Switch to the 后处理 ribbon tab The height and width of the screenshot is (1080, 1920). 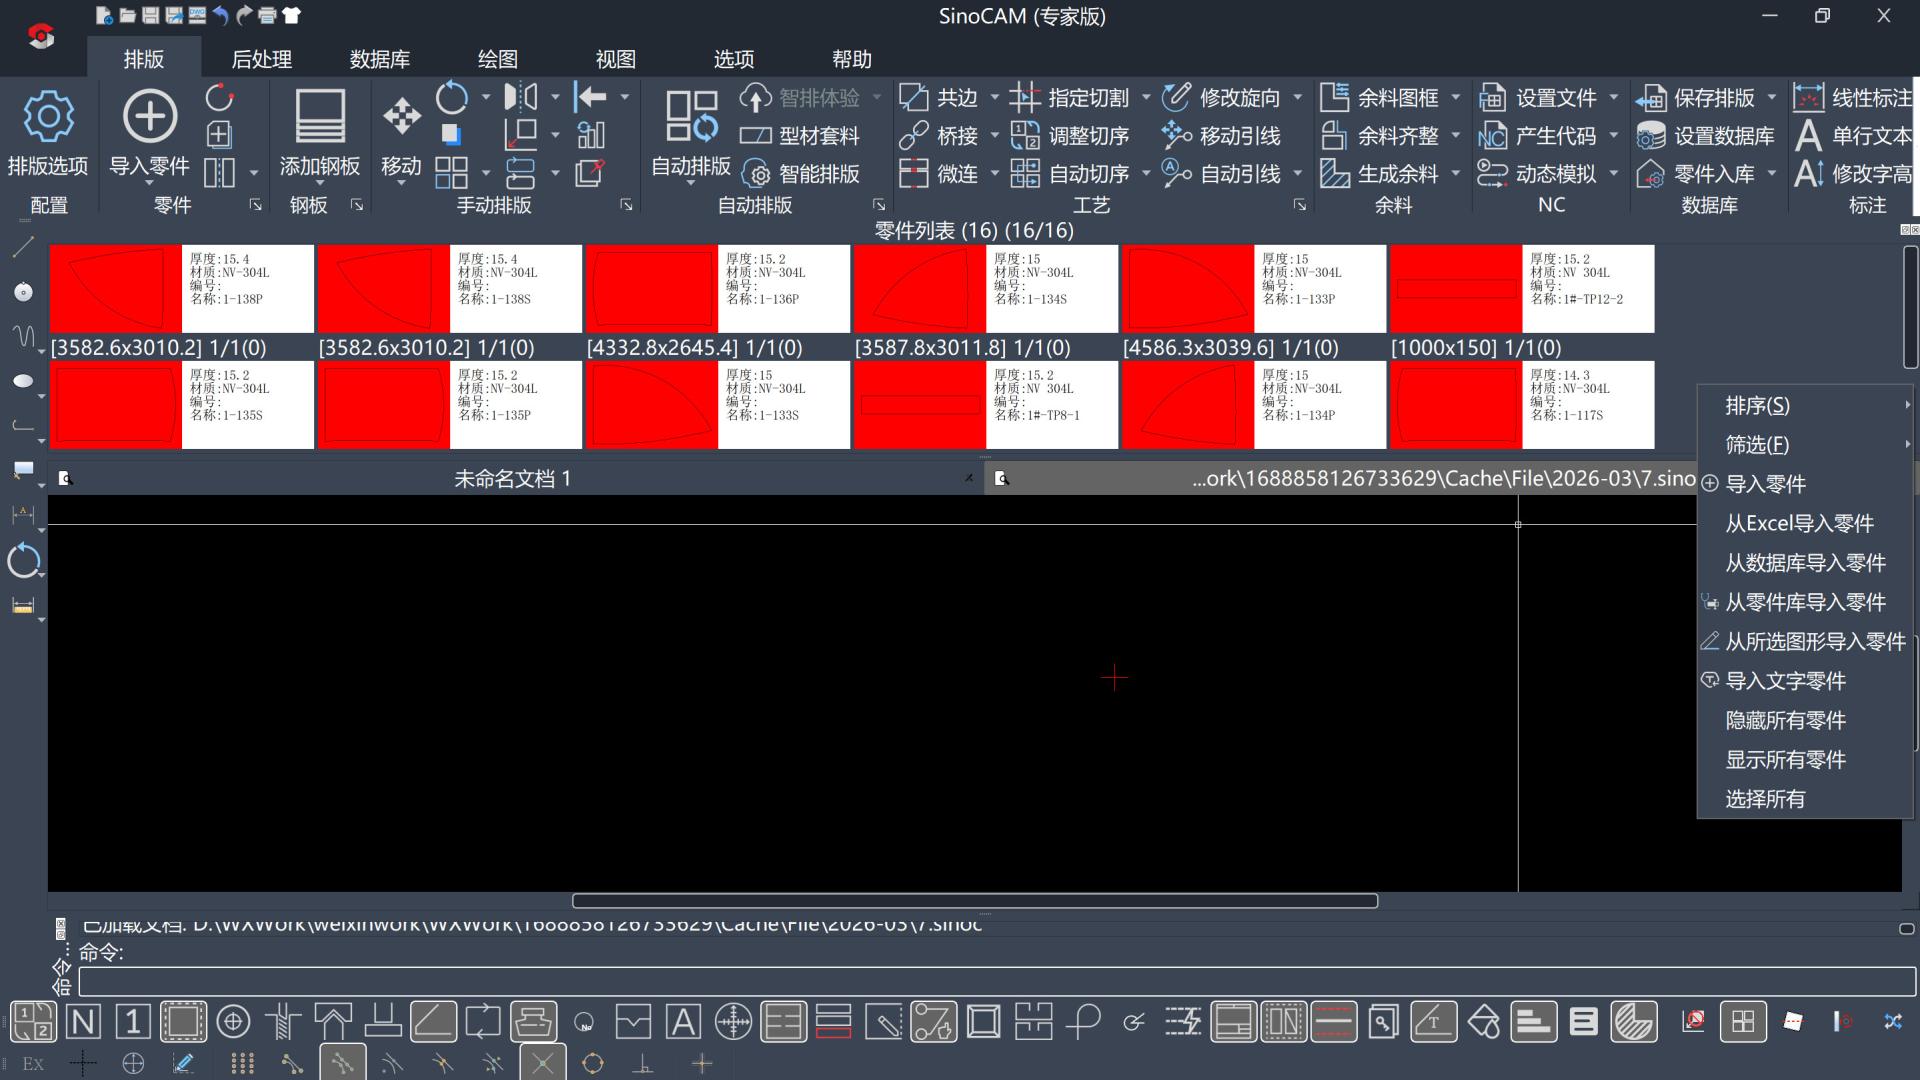pyautogui.click(x=261, y=59)
